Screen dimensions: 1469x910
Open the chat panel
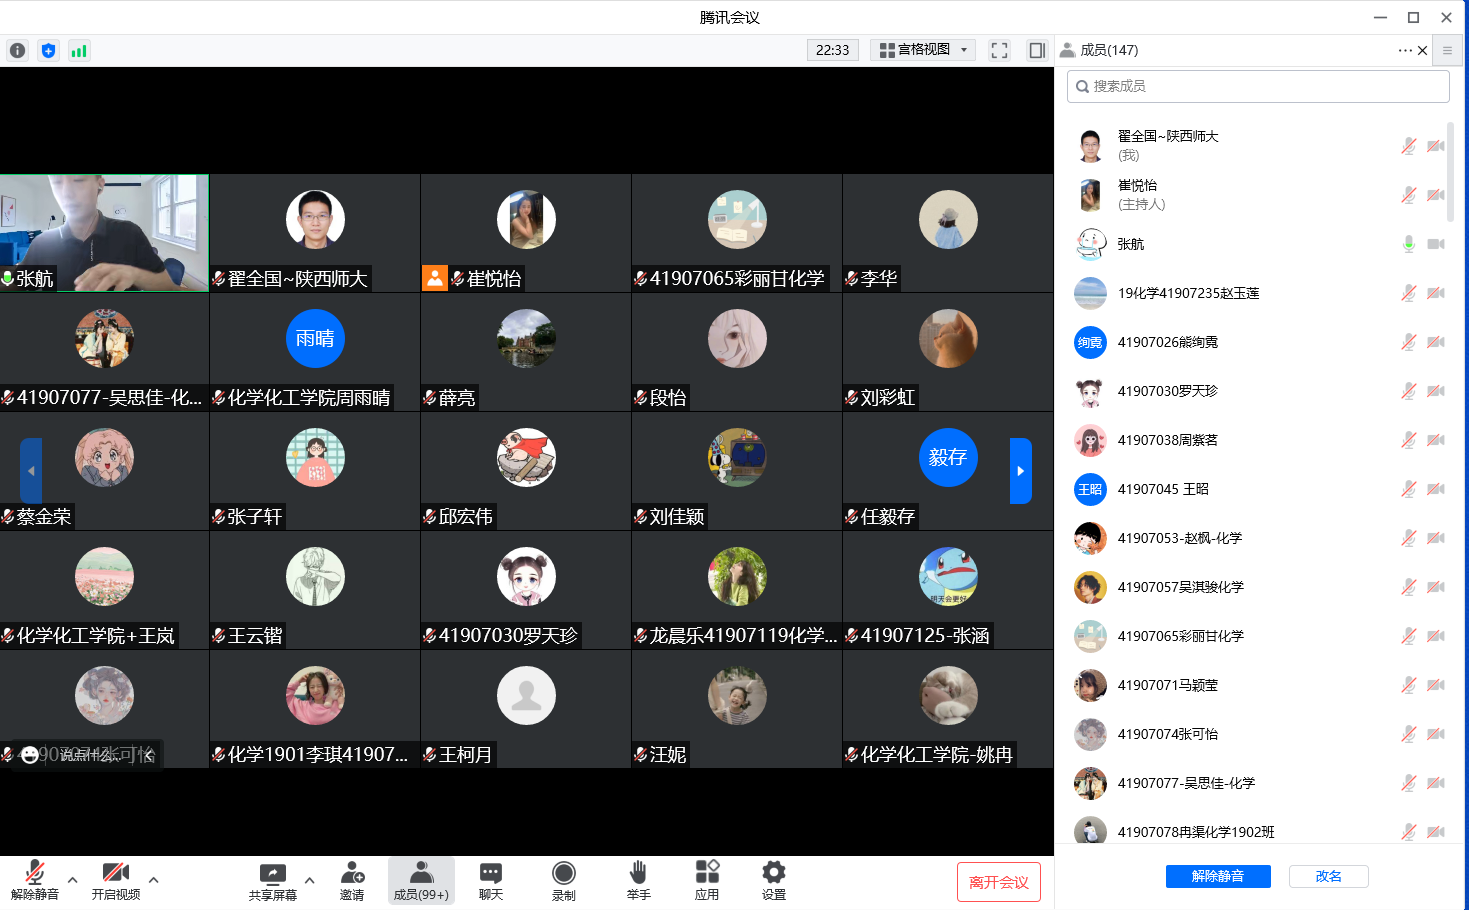[490, 881]
